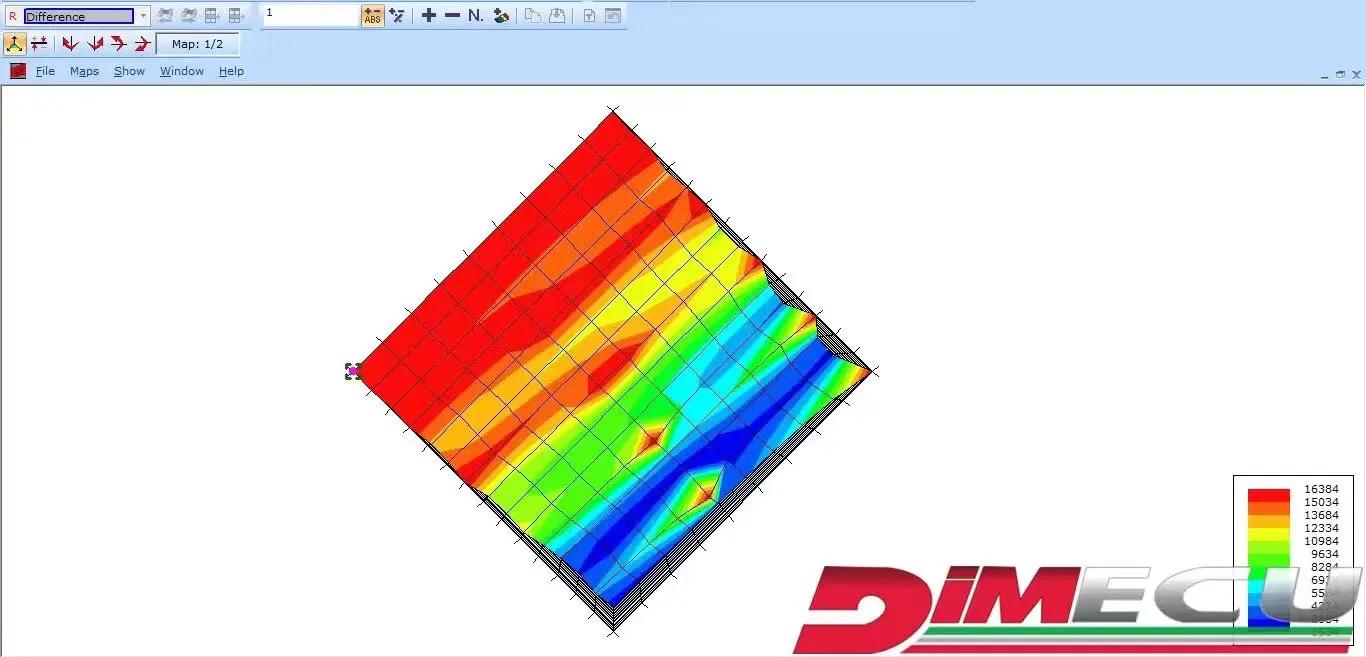Click the grayed copy icon
This screenshot has width=1366, height=657.
tap(533, 16)
